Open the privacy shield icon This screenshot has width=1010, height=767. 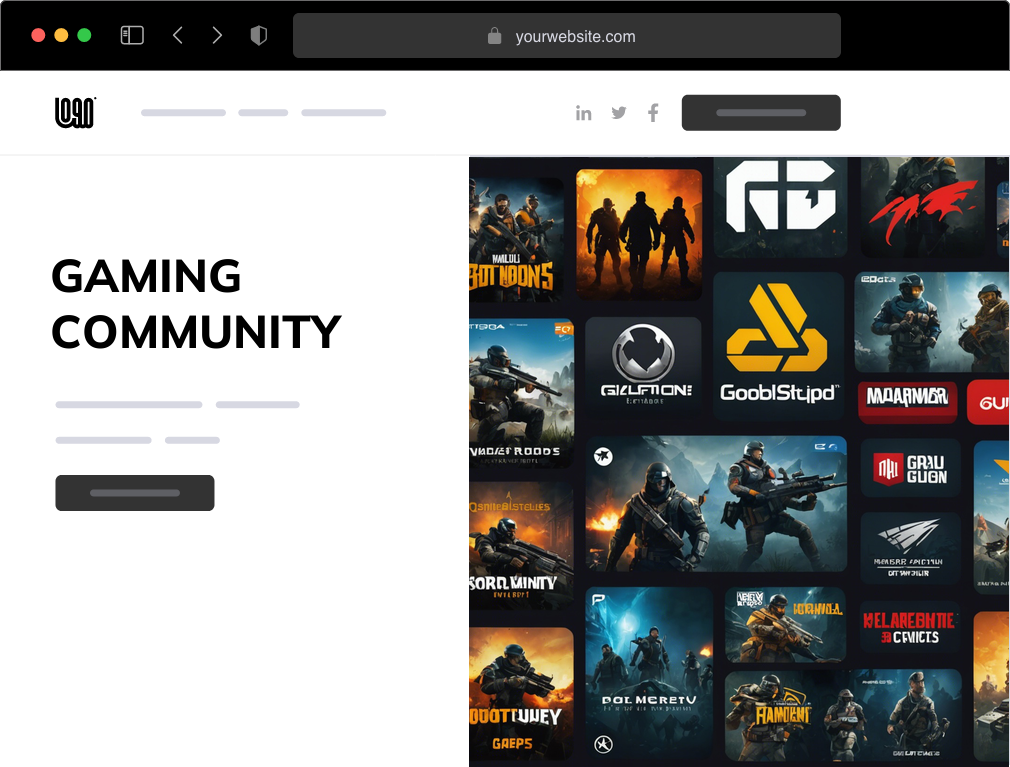tap(259, 36)
